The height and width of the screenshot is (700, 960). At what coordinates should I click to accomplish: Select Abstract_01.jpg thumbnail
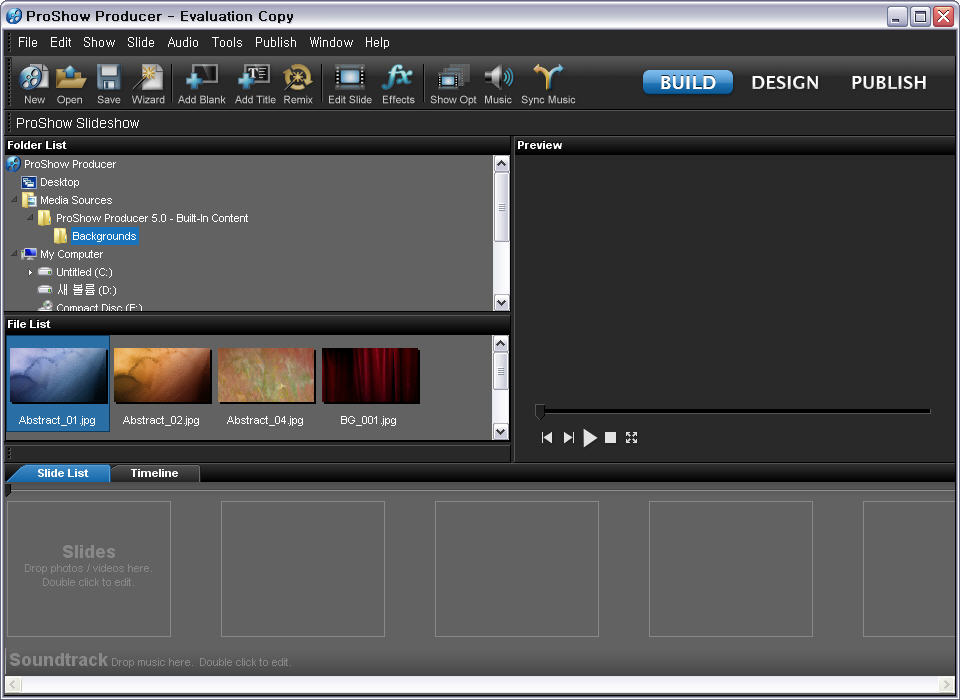pyautogui.click(x=58, y=383)
